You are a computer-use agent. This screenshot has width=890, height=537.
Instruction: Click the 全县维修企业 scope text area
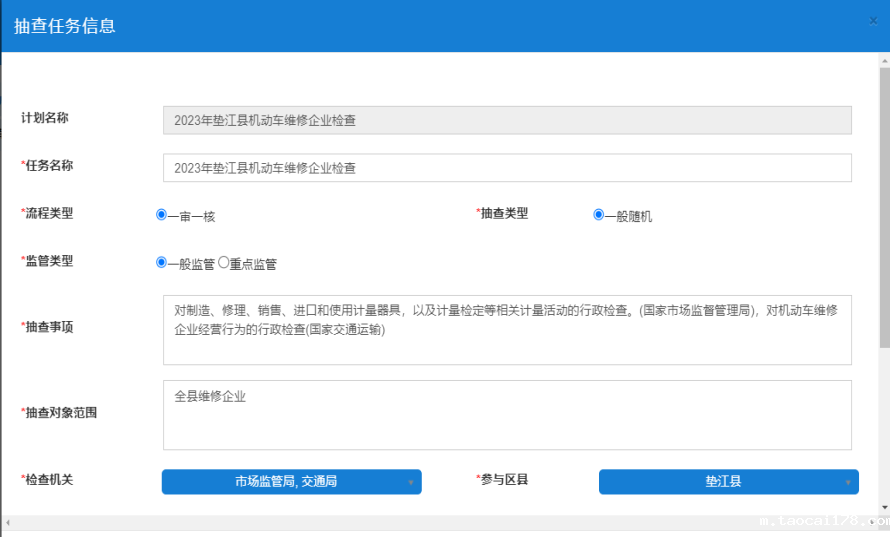click(x=507, y=414)
